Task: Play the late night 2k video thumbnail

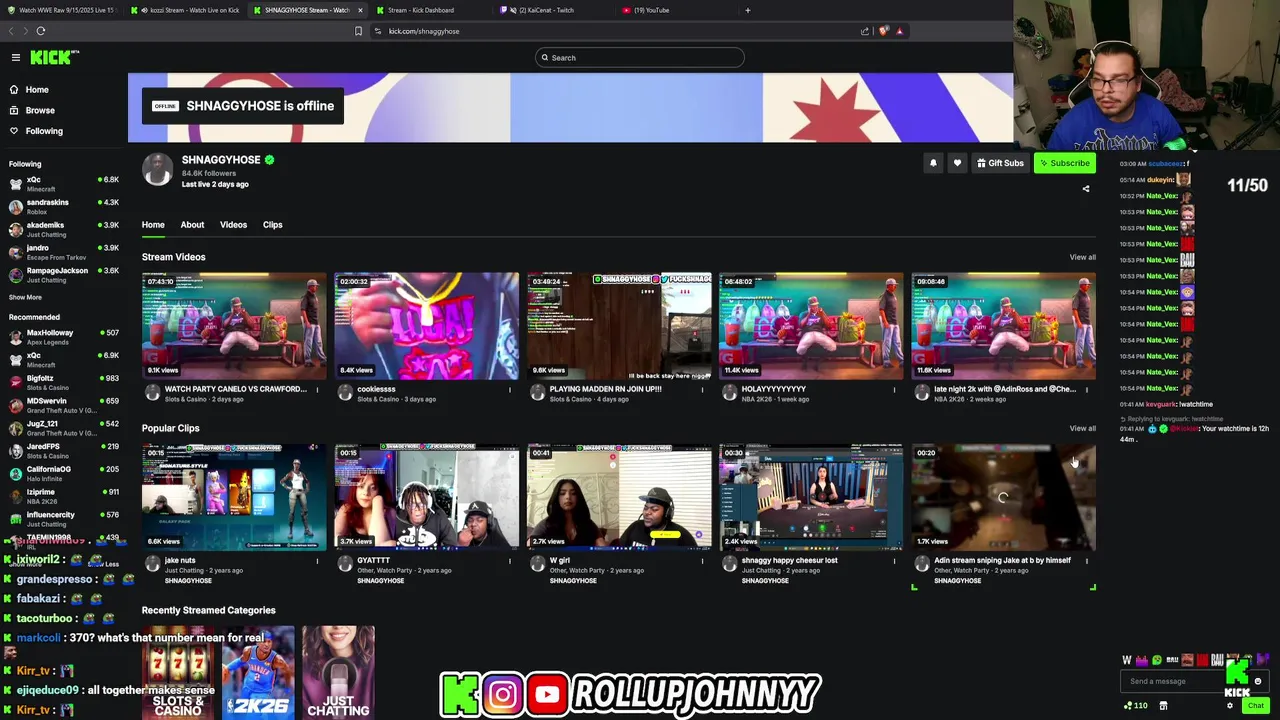Action: pyautogui.click(x=1003, y=326)
